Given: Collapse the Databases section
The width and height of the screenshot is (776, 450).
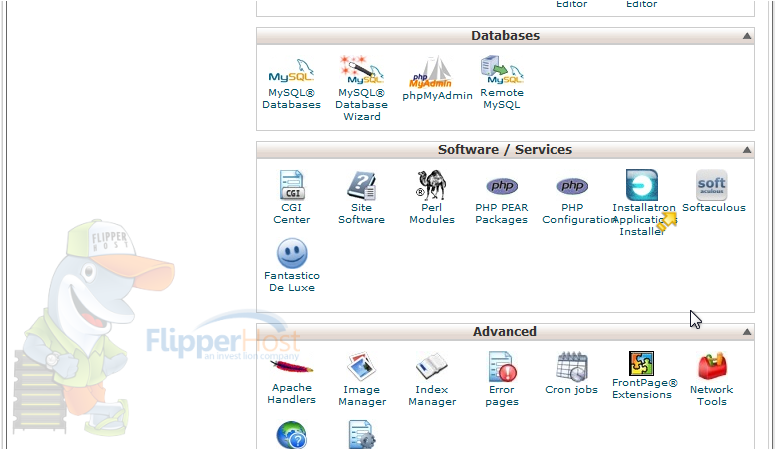Looking at the screenshot, I should tap(747, 36).
